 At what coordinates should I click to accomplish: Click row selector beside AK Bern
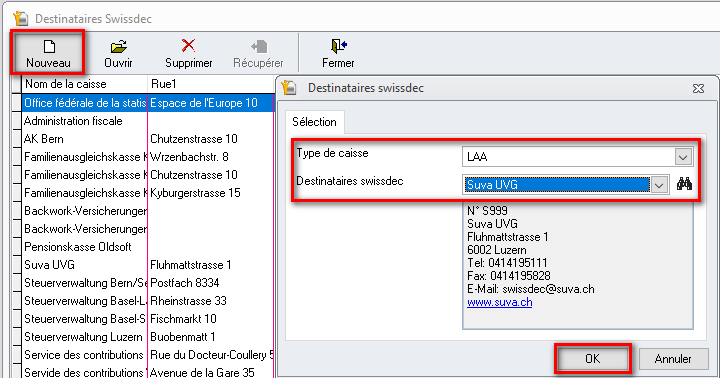click(17, 139)
